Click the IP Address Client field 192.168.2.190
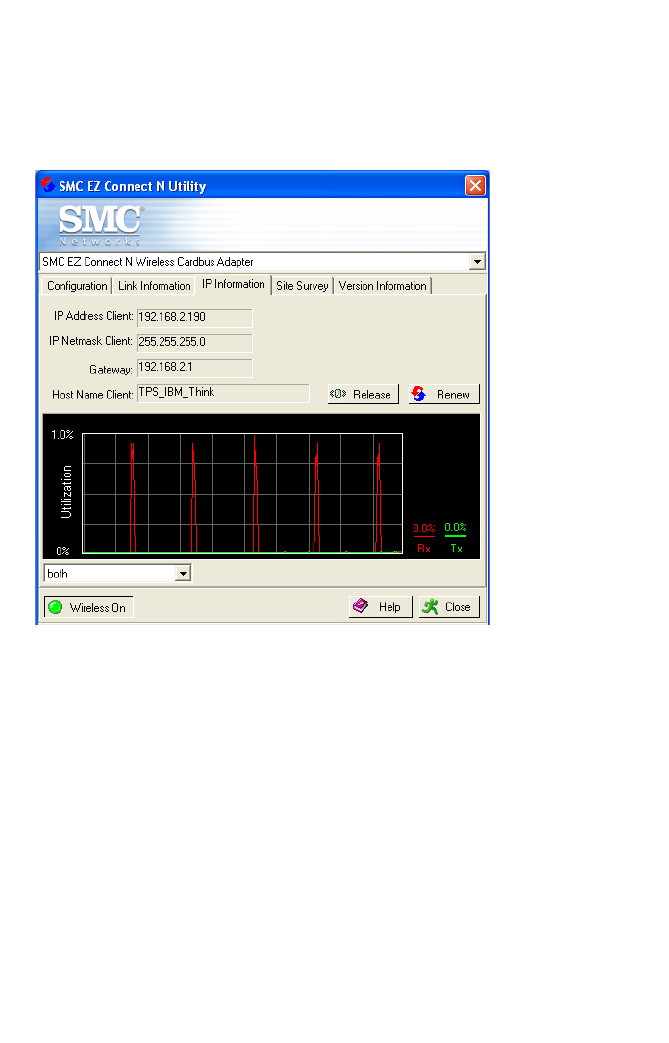Image resolution: width=669 pixels, height=1043 pixels. (x=194, y=318)
